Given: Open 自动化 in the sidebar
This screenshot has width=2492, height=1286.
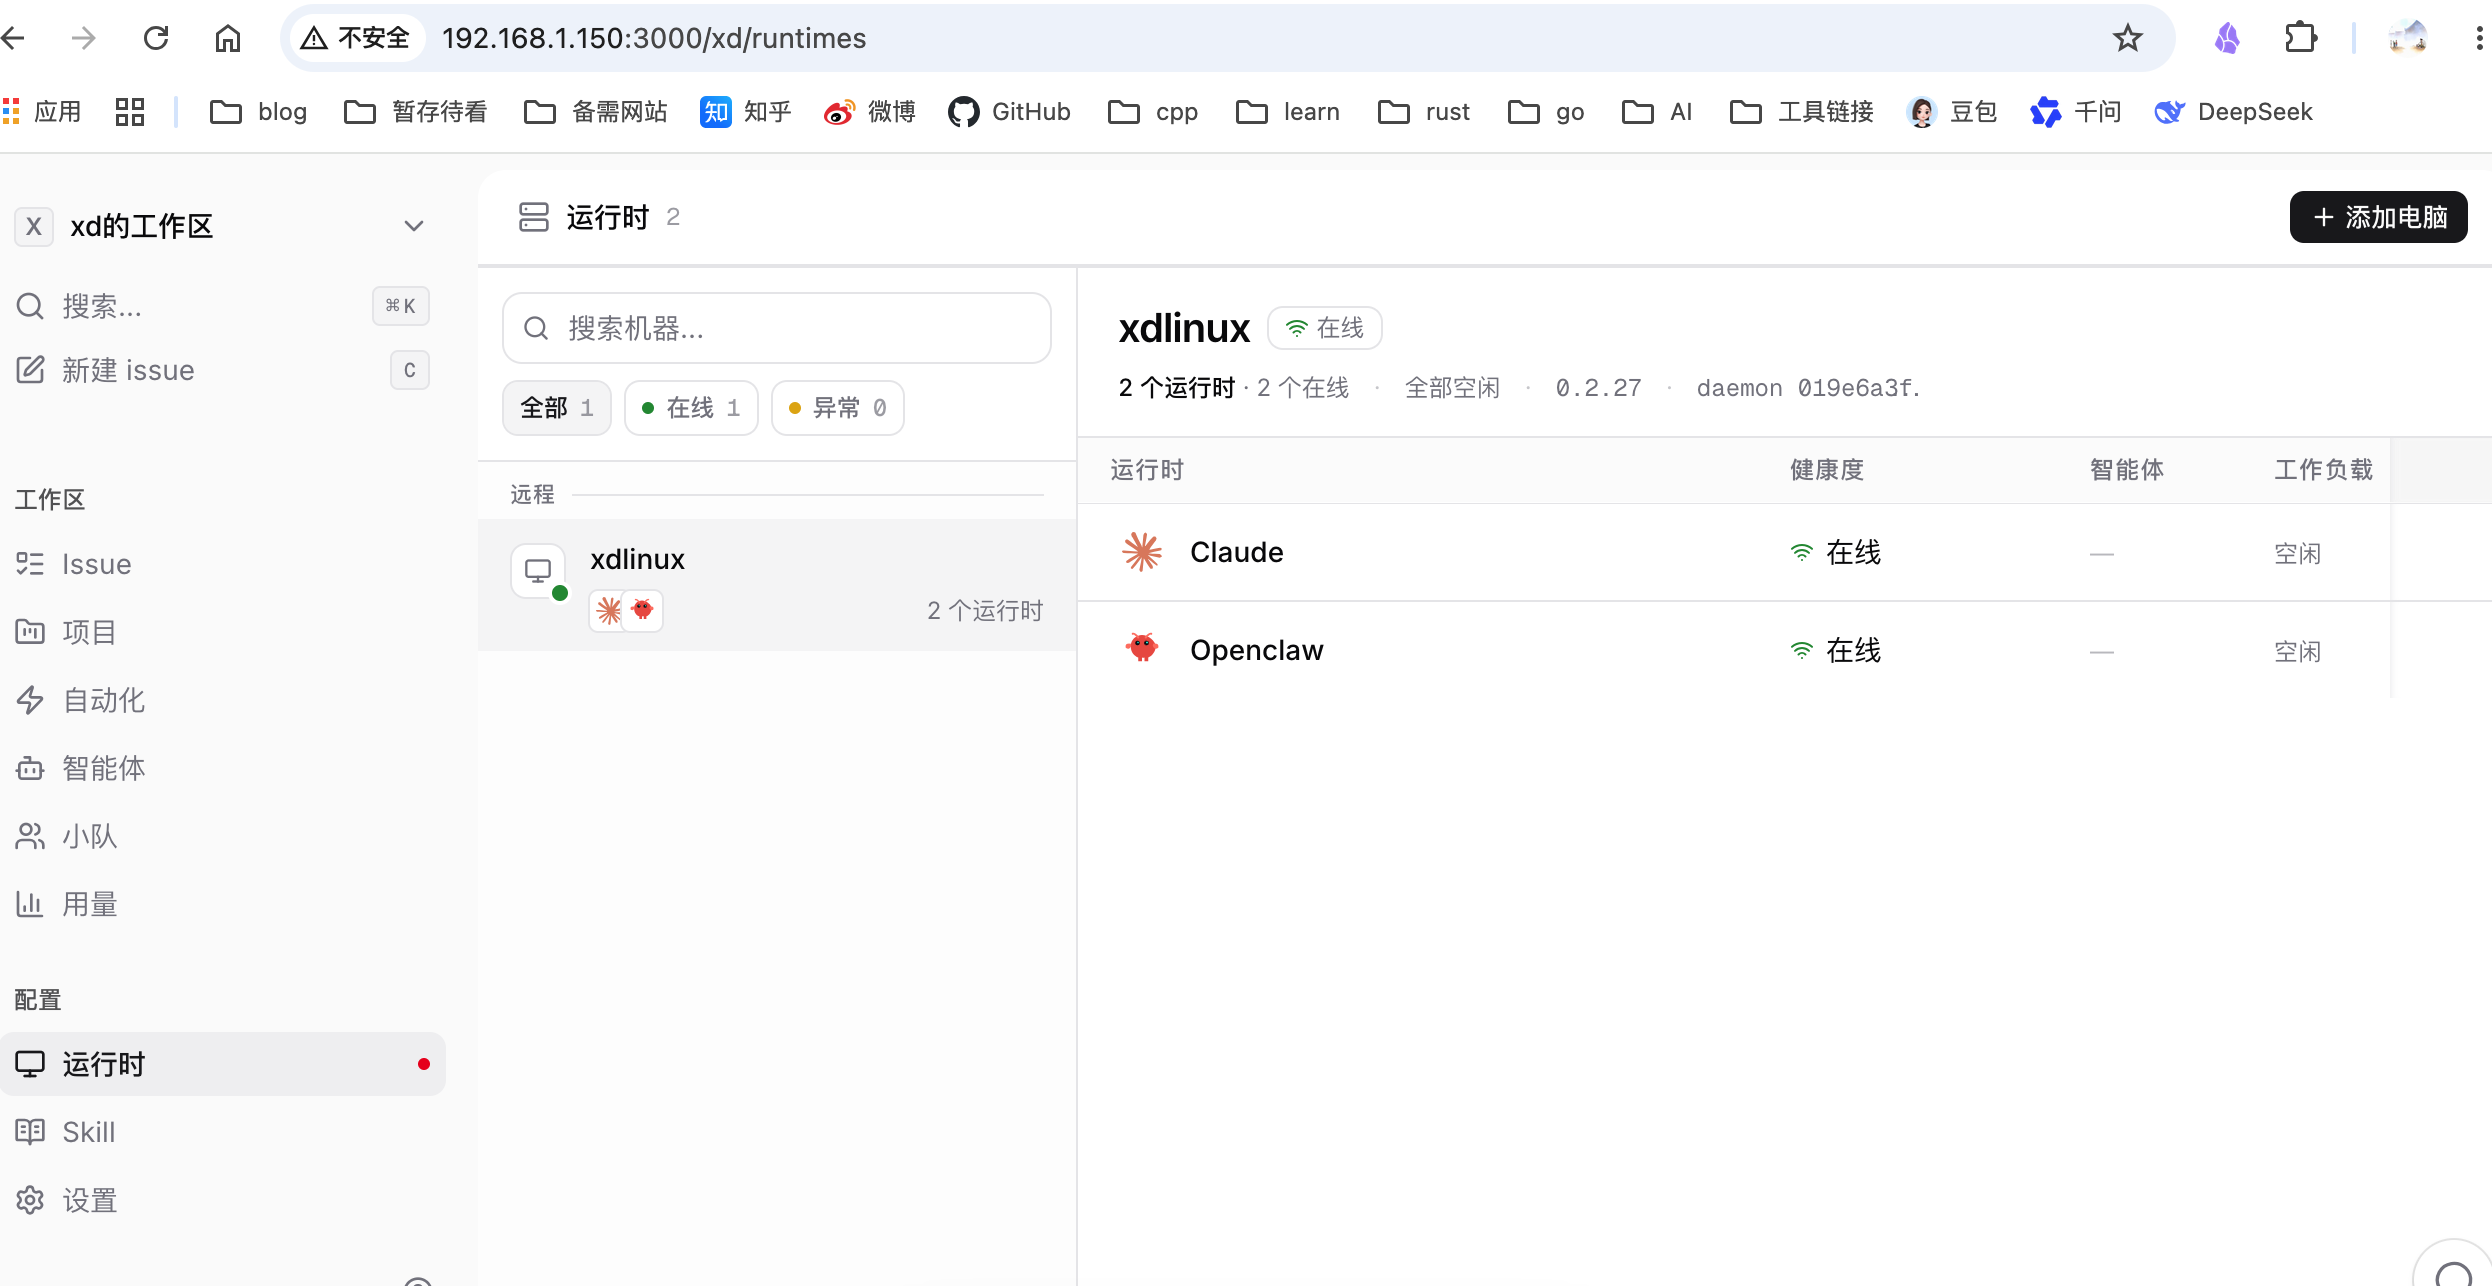Looking at the screenshot, I should (x=222, y=700).
